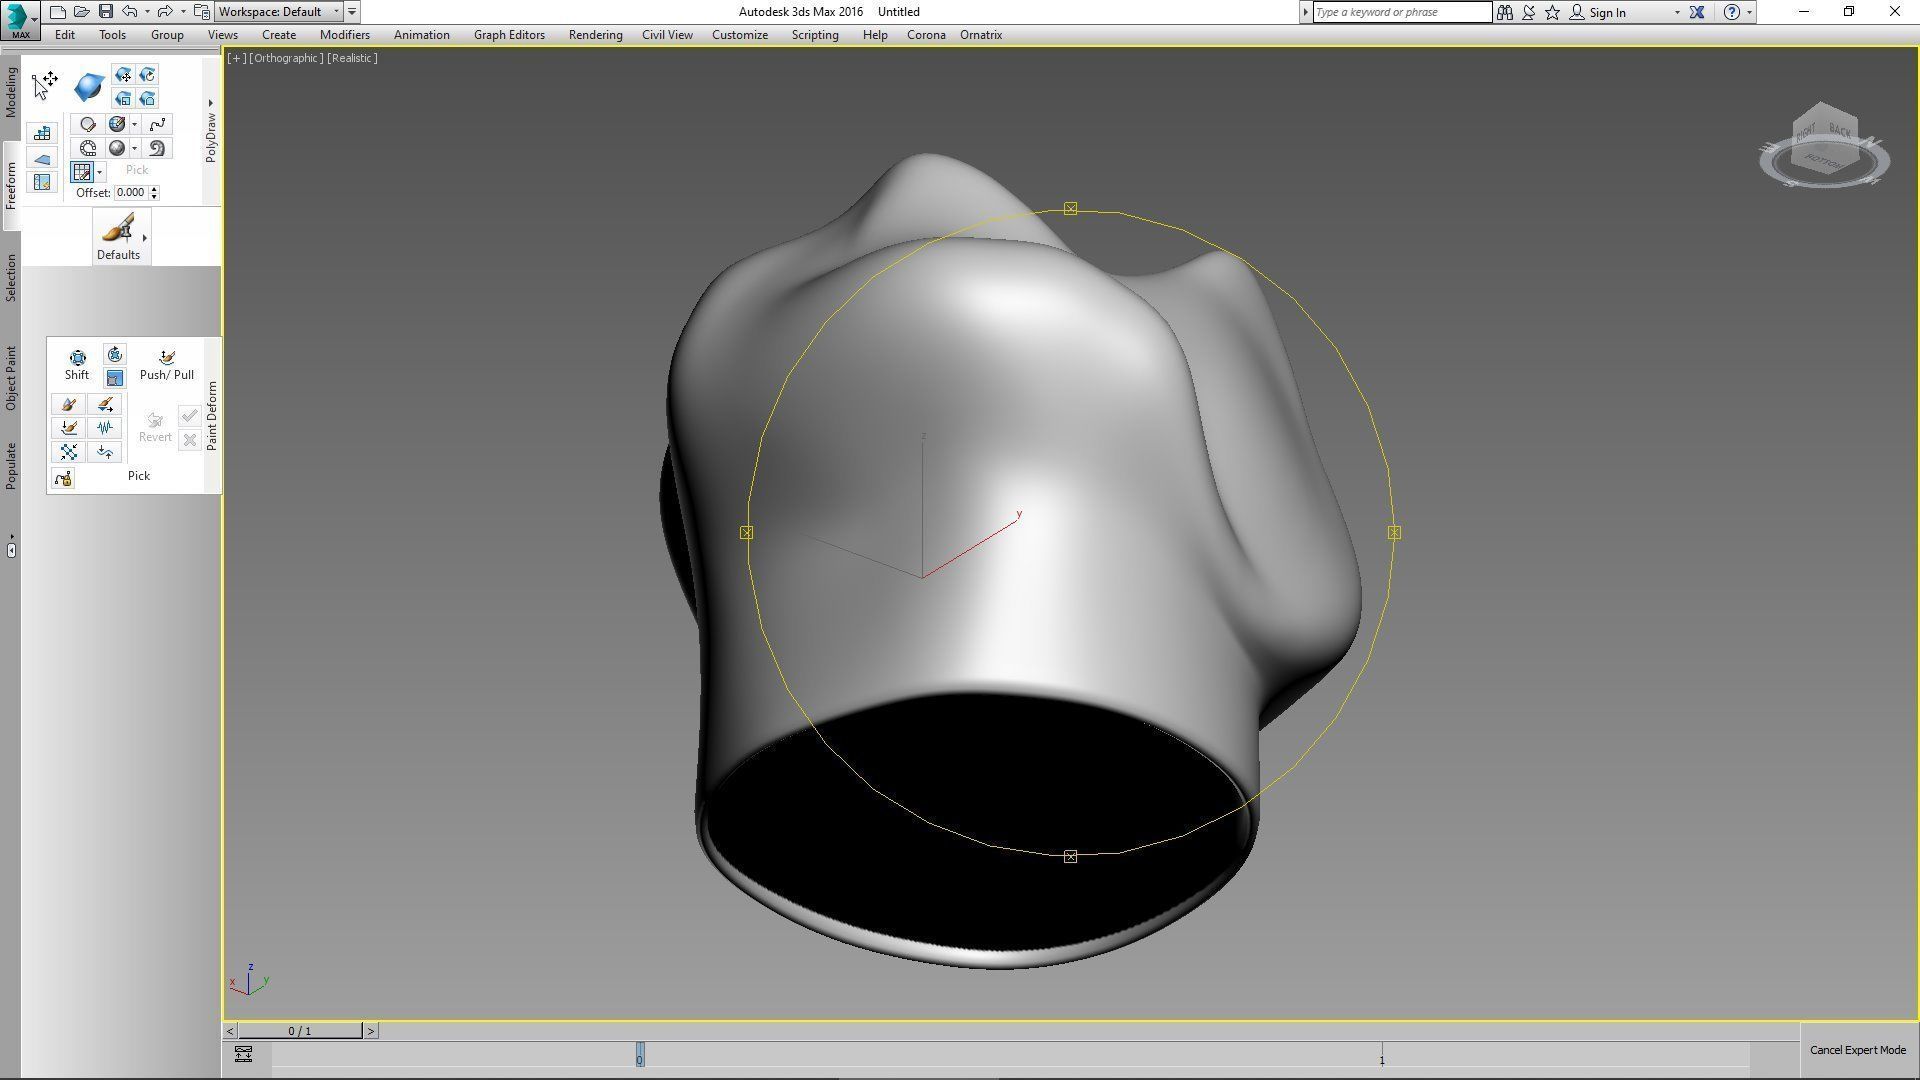1920x1080 pixels.
Task: Expand Topology tool flyout arrow
Action: point(135,125)
